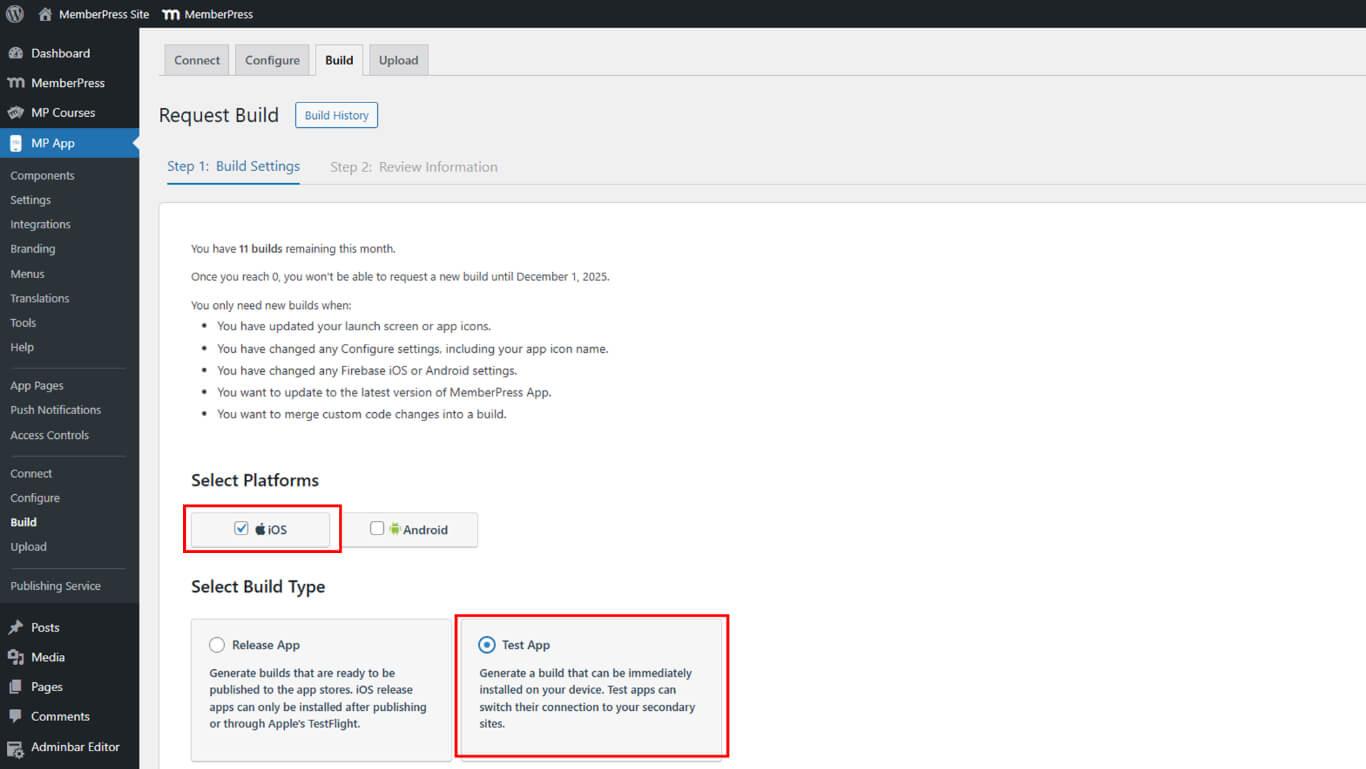Click the Posts pin icon in sidebar
The height and width of the screenshot is (769, 1366).
point(16,628)
